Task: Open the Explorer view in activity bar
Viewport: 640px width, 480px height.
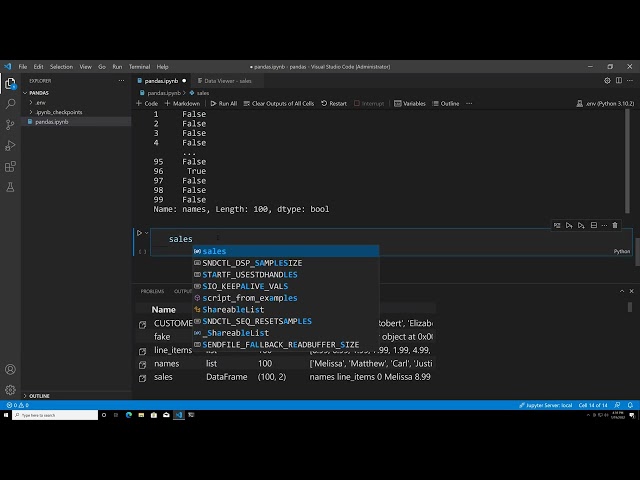Action: click(10, 84)
